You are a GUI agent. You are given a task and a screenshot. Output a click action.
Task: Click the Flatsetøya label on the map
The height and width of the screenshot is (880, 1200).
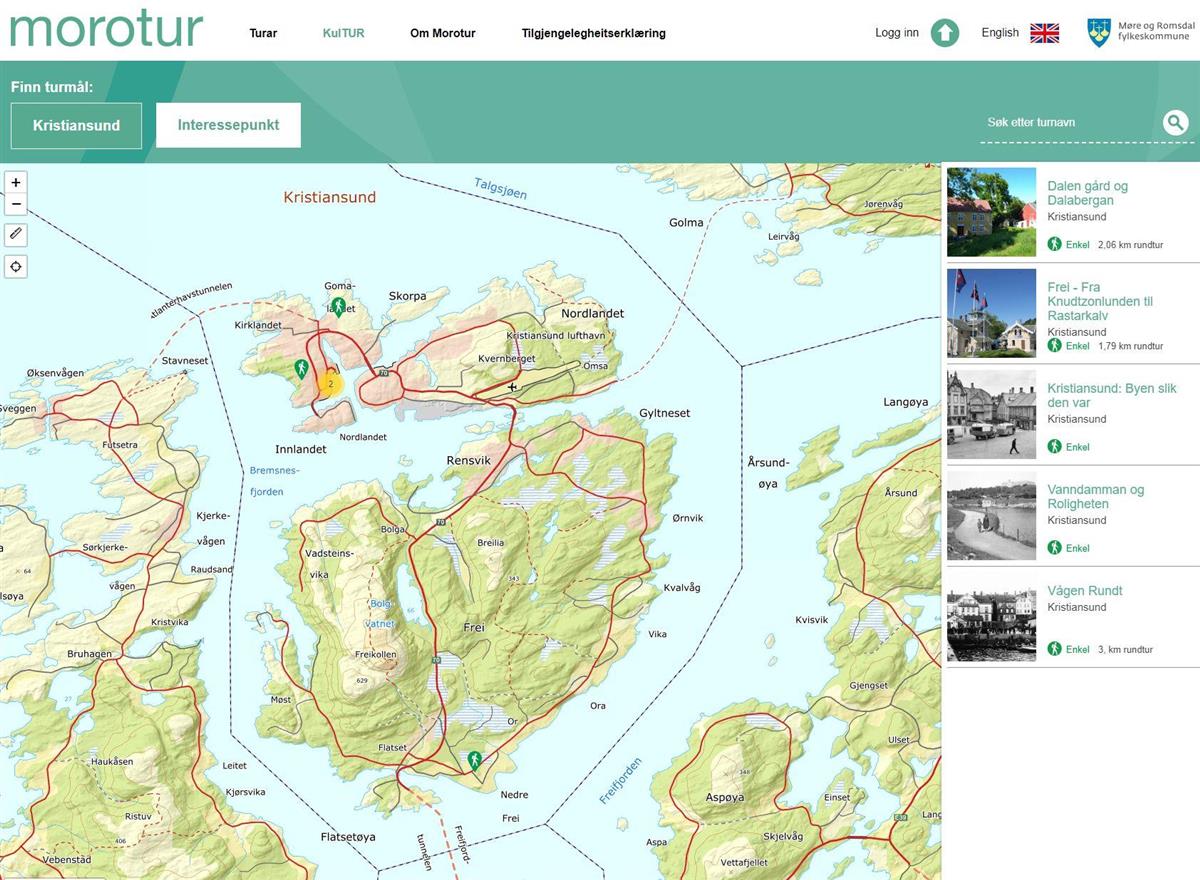click(x=348, y=836)
